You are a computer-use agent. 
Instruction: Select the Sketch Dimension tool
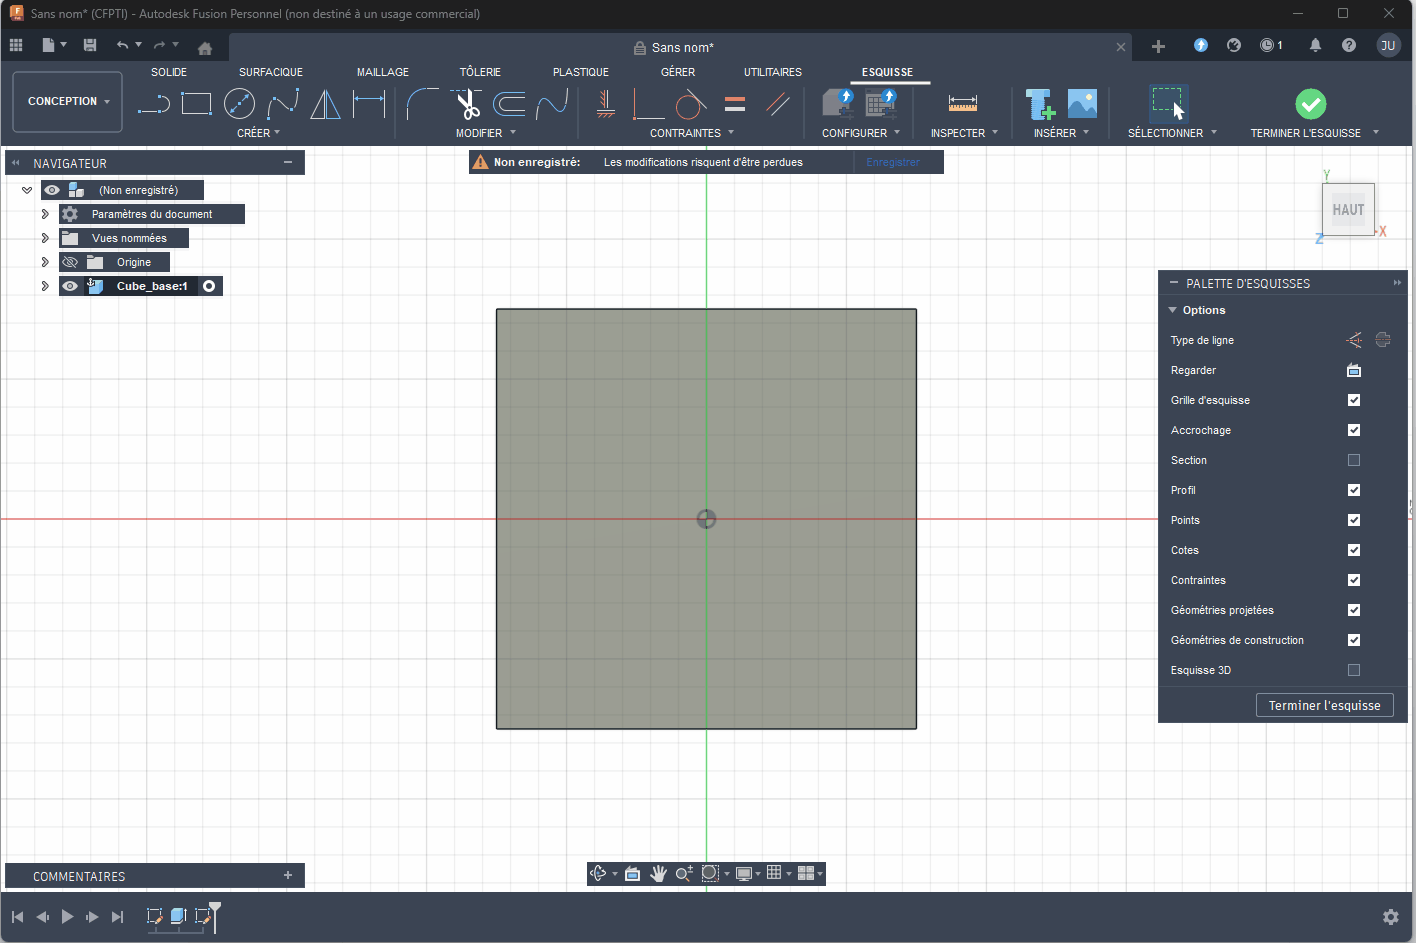(369, 103)
